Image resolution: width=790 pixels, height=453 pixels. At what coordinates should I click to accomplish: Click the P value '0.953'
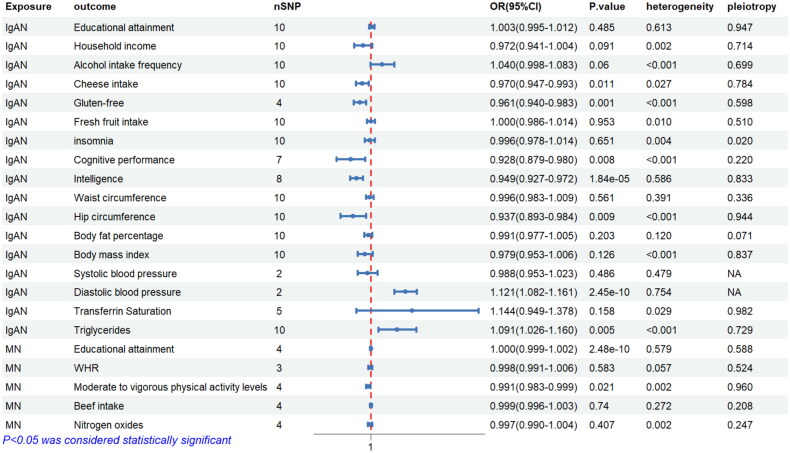pos(602,122)
